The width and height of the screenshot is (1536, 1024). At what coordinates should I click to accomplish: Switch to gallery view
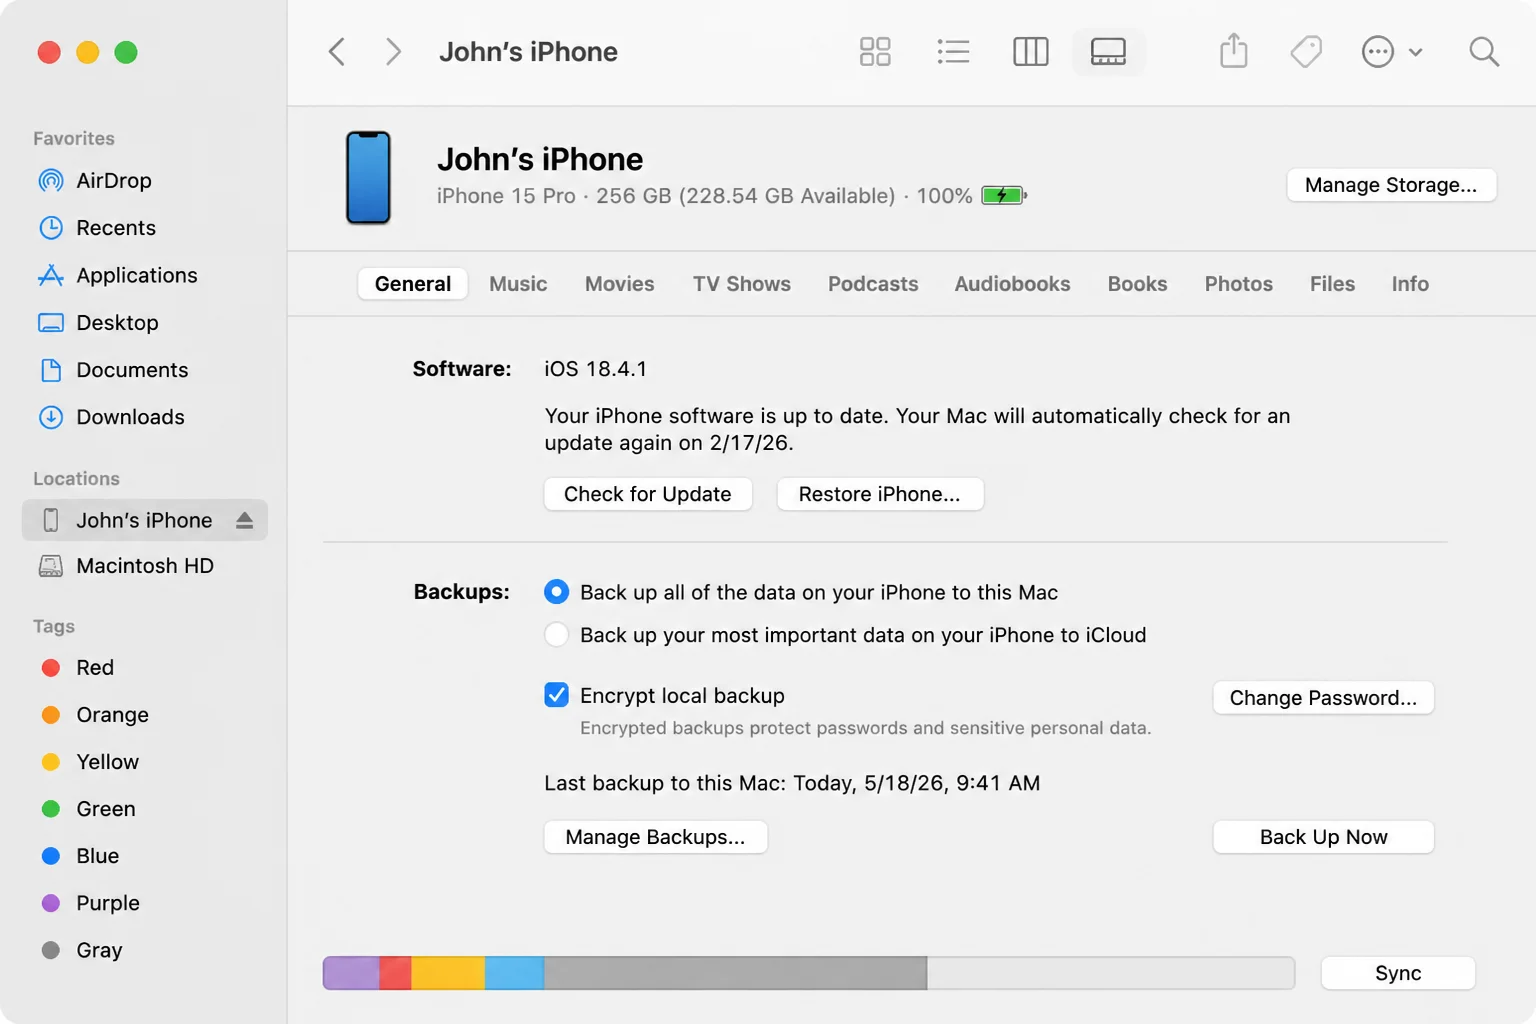click(x=1108, y=52)
